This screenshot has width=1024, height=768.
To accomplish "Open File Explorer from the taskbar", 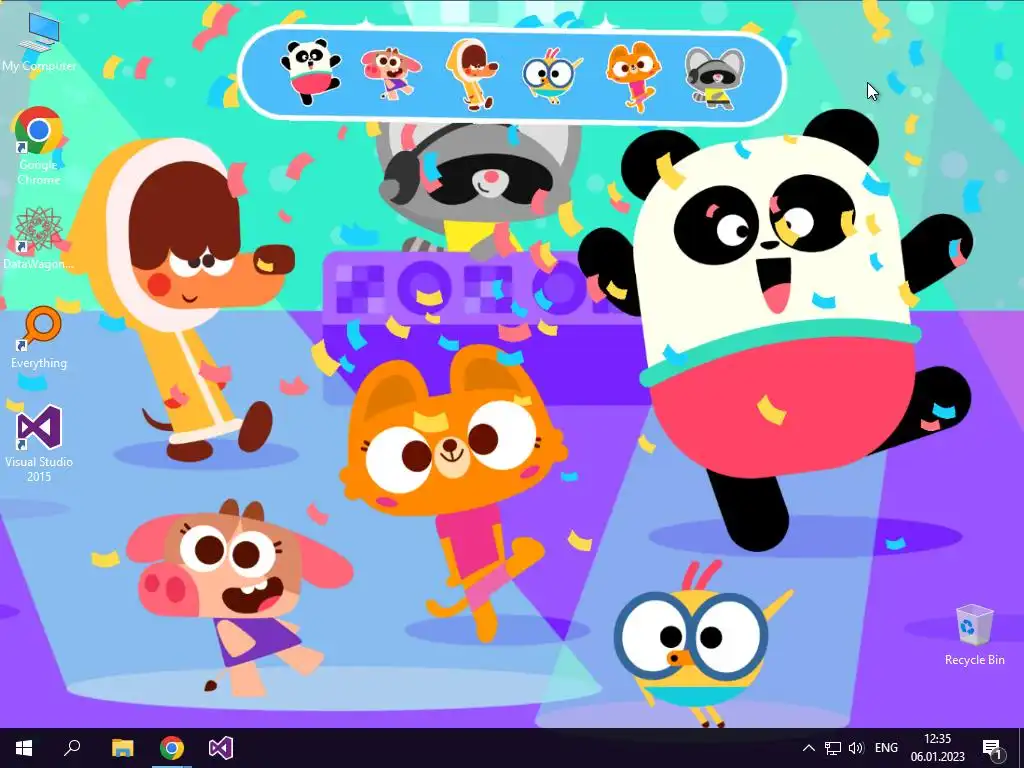I will pos(122,748).
